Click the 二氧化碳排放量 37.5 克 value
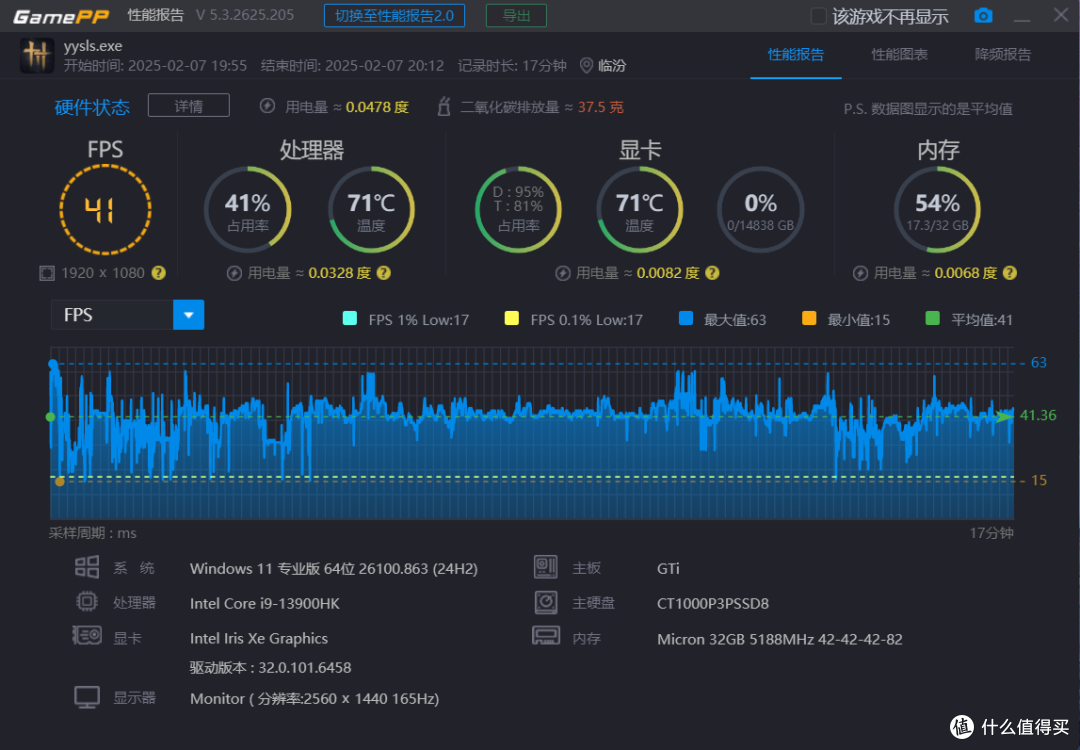Image resolution: width=1080 pixels, height=750 pixels. (x=601, y=107)
